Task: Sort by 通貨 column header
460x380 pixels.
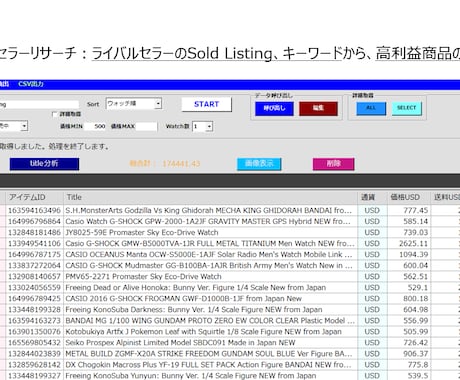Action: [372, 197]
